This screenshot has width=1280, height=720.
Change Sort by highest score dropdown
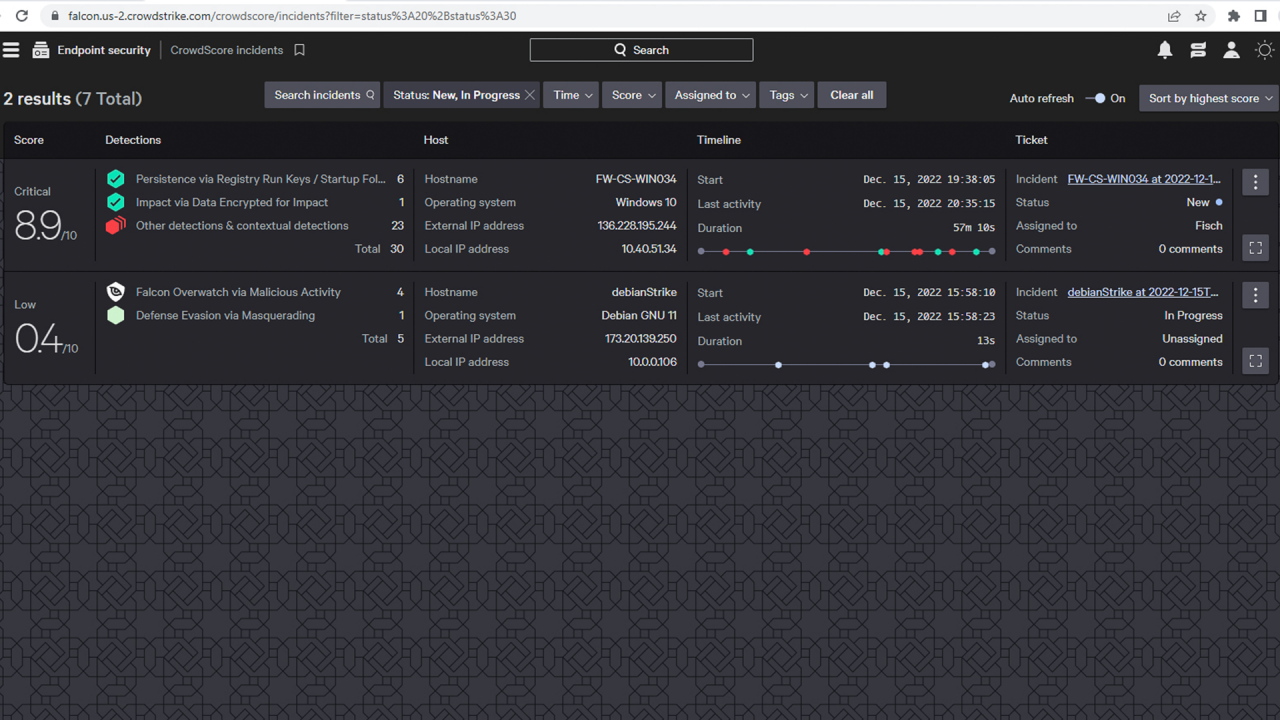[1209, 98]
